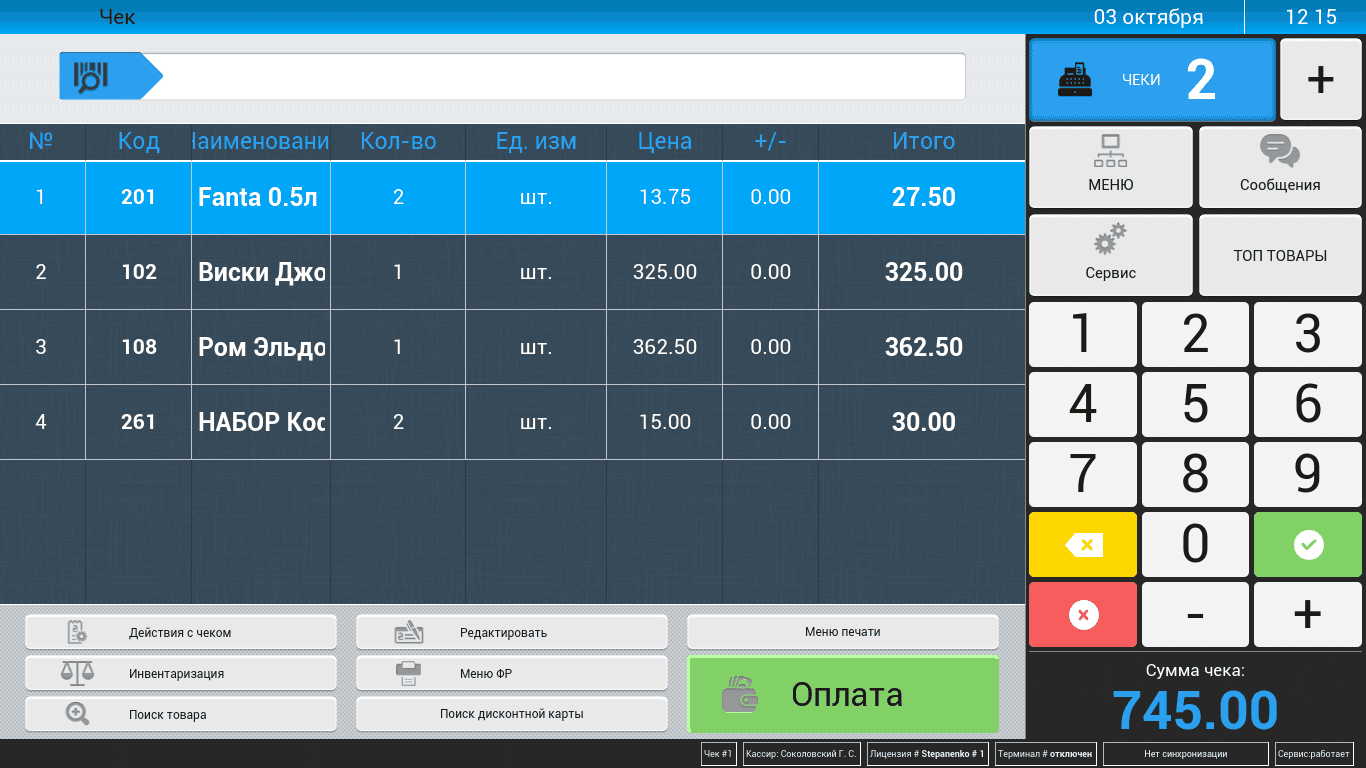Click Кассир: Соколовский Г. С. status entry

pos(801,754)
